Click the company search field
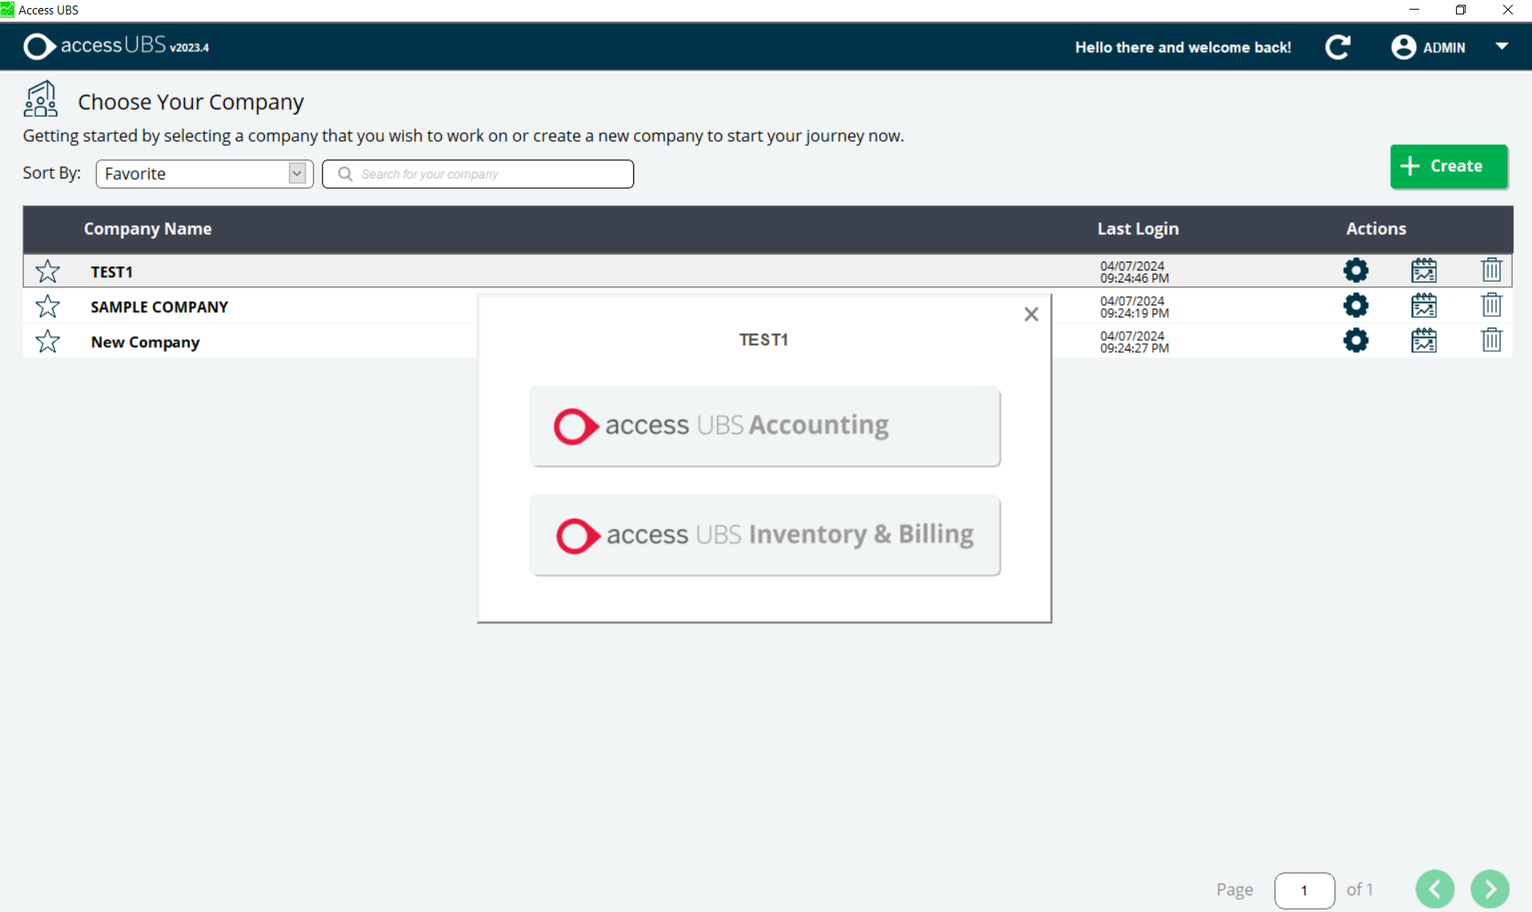Screen dimensions: 1532x912 [478, 174]
